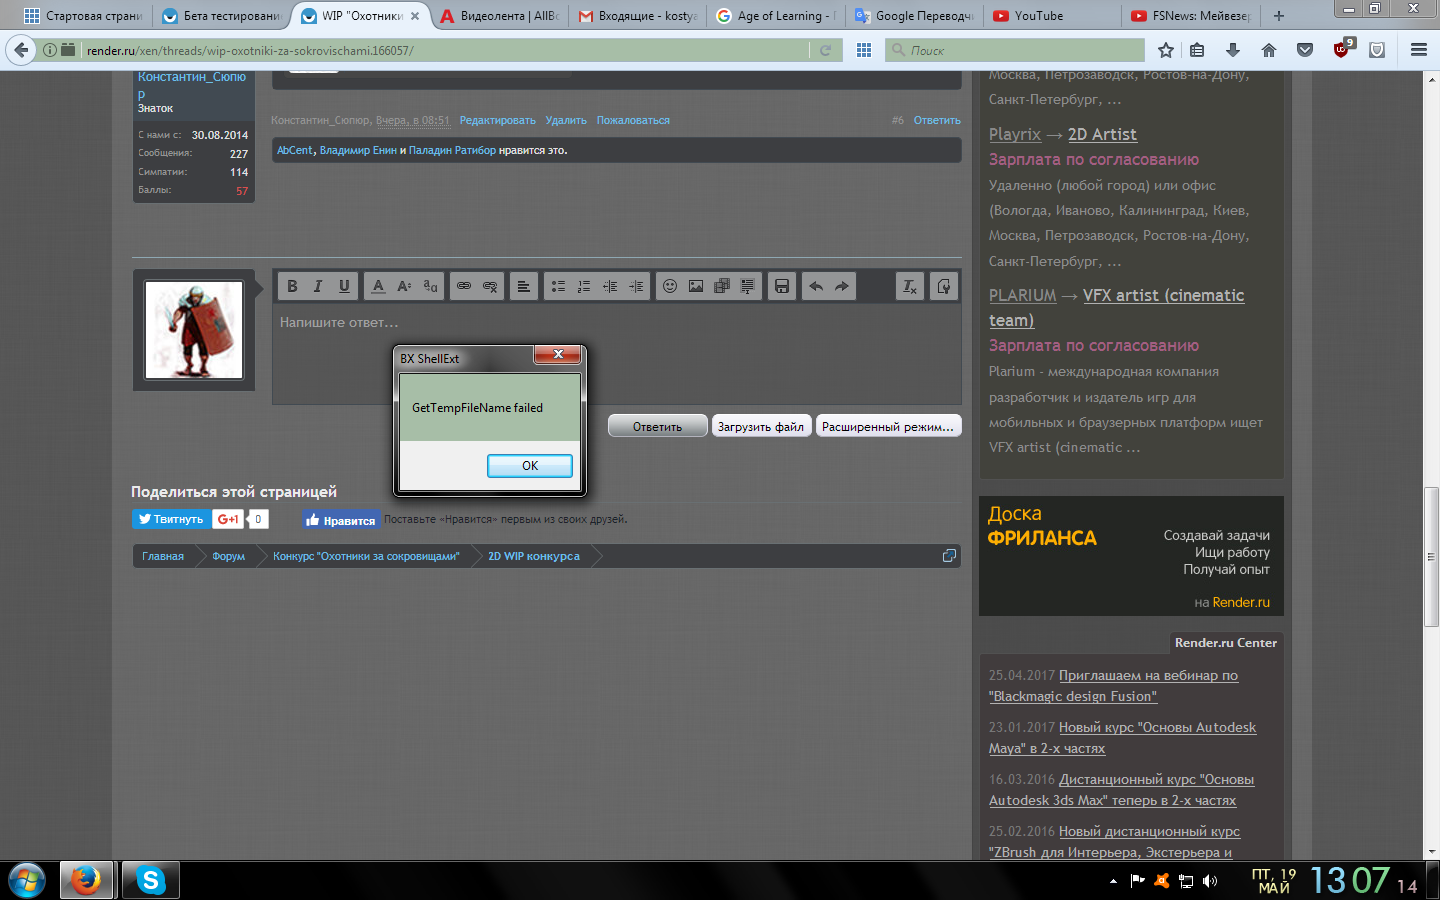Open the Pocket icon in the toolbar
The image size is (1440, 900).
pos(1305,50)
